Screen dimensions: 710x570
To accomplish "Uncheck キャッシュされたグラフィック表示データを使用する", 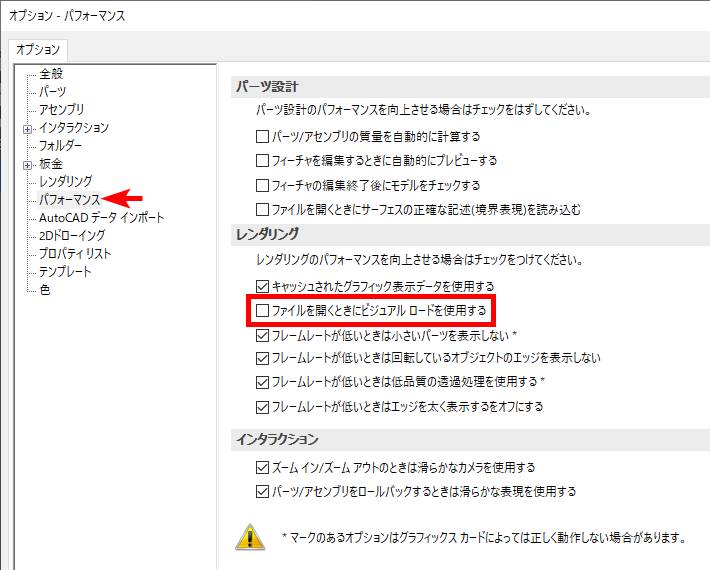I will [262, 287].
